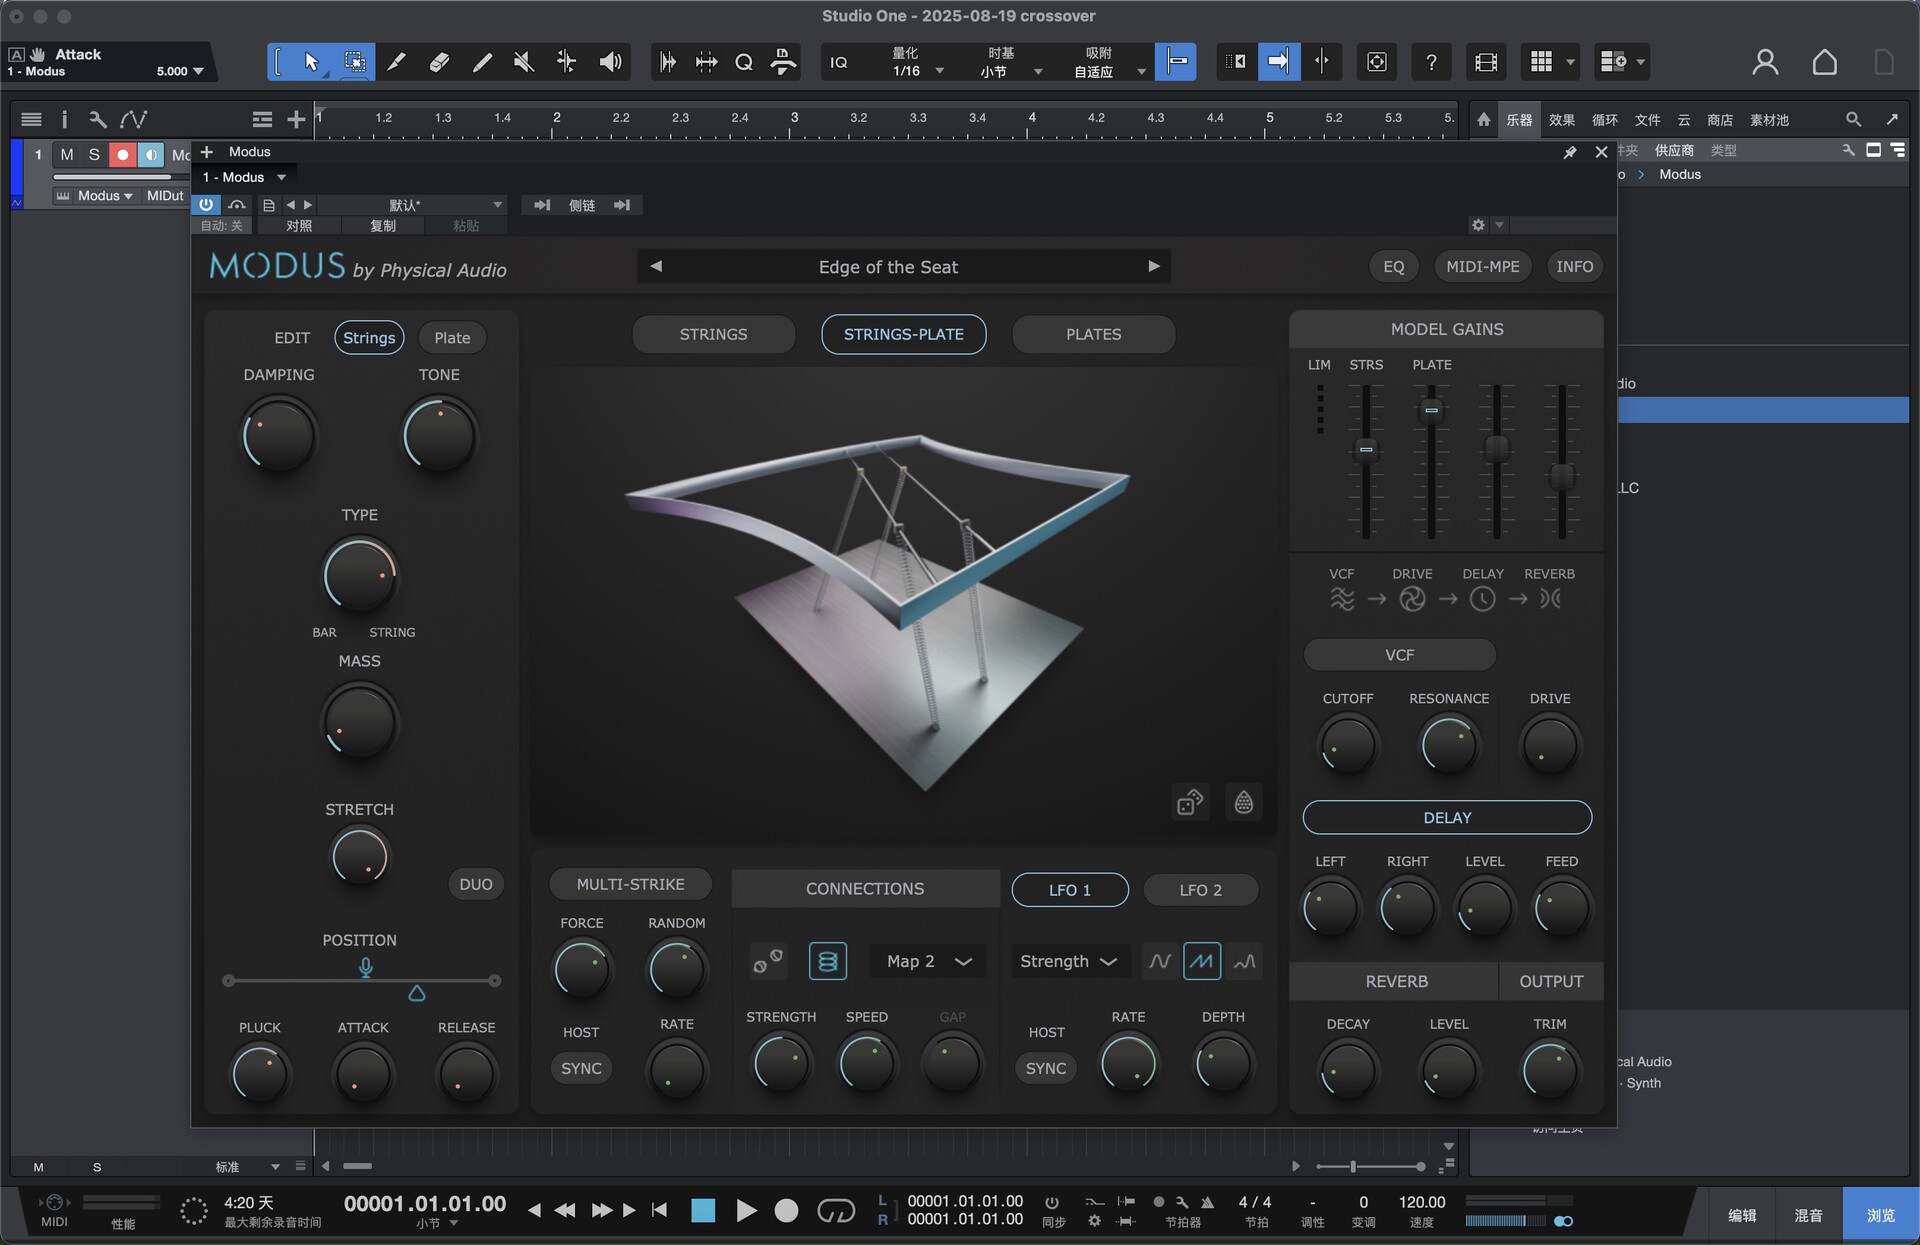
Task: Adjust the PLATE gain fader
Action: pos(1431,410)
